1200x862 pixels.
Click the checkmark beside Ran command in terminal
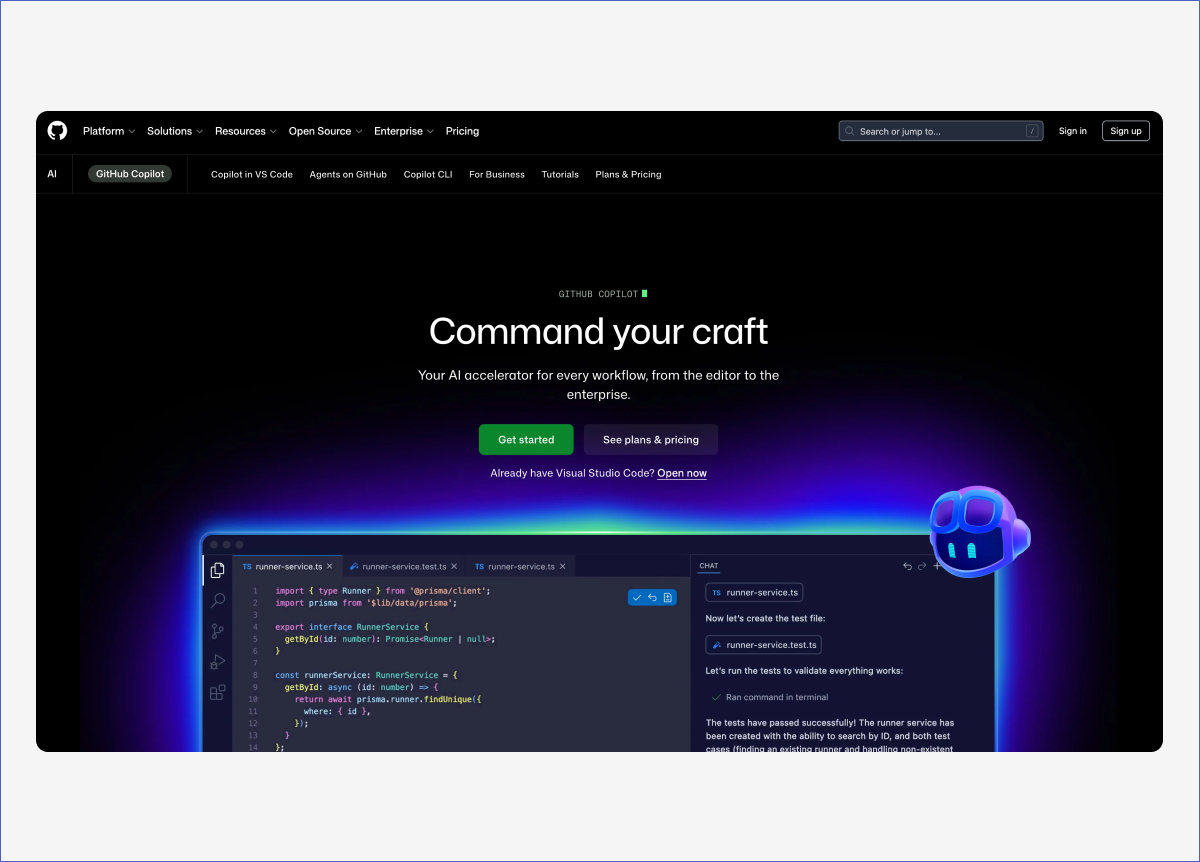click(x=716, y=697)
